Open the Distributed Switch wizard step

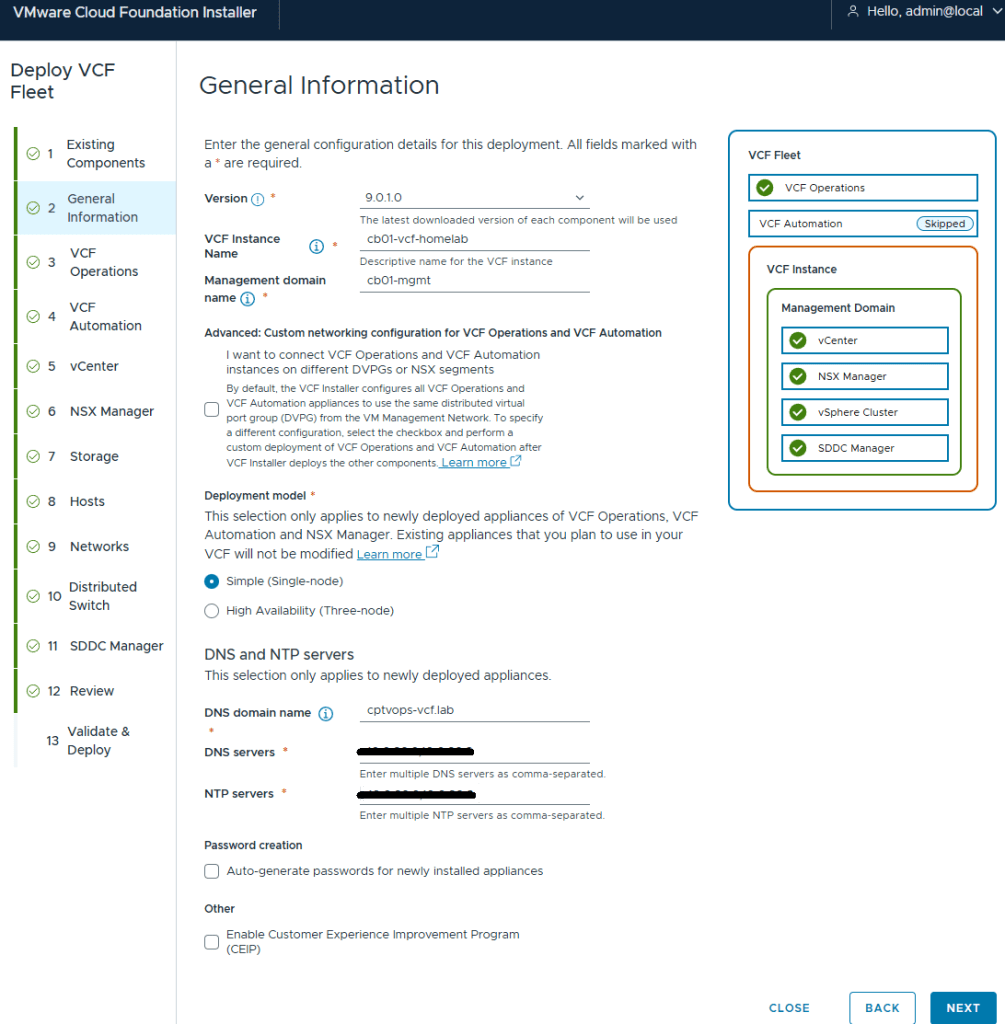pos(102,596)
